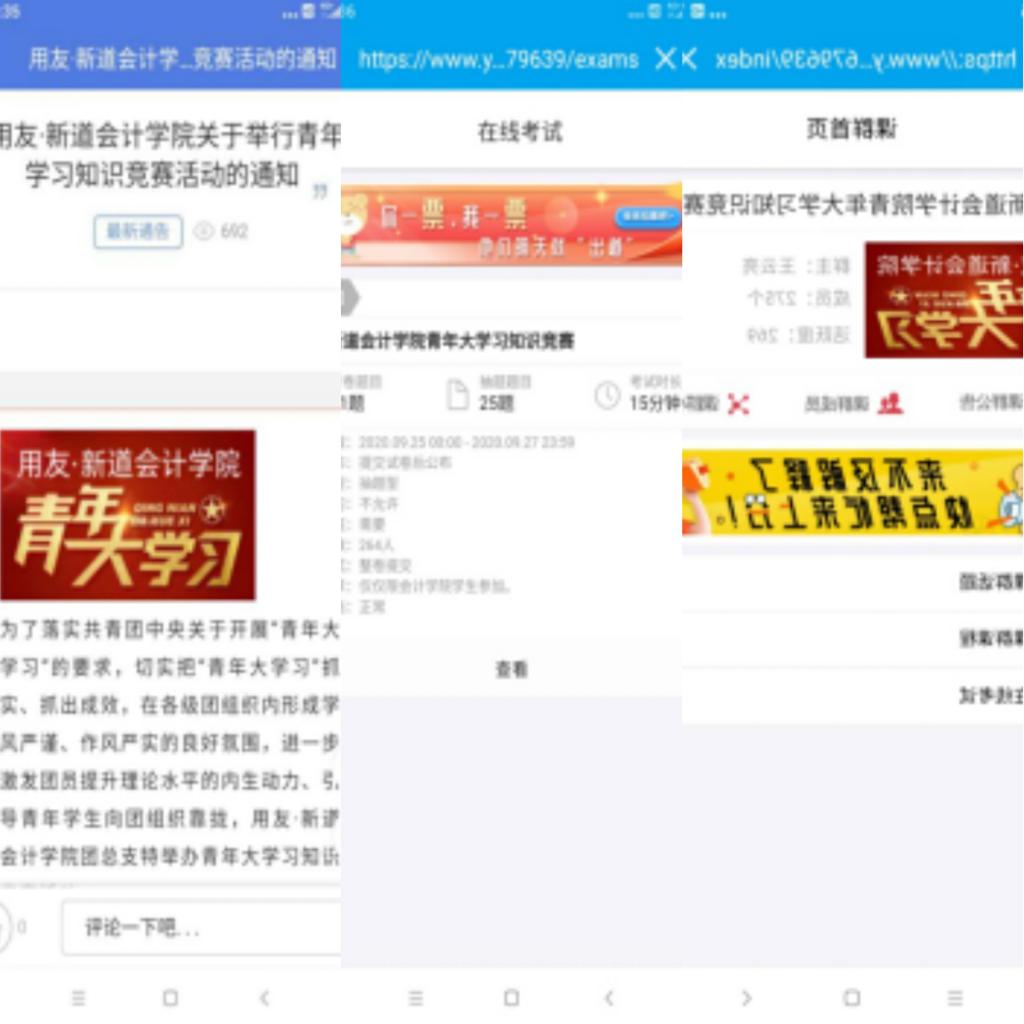Select the mirrored 在线考试 list item on group page
1024x1024 pixels.
point(852,696)
